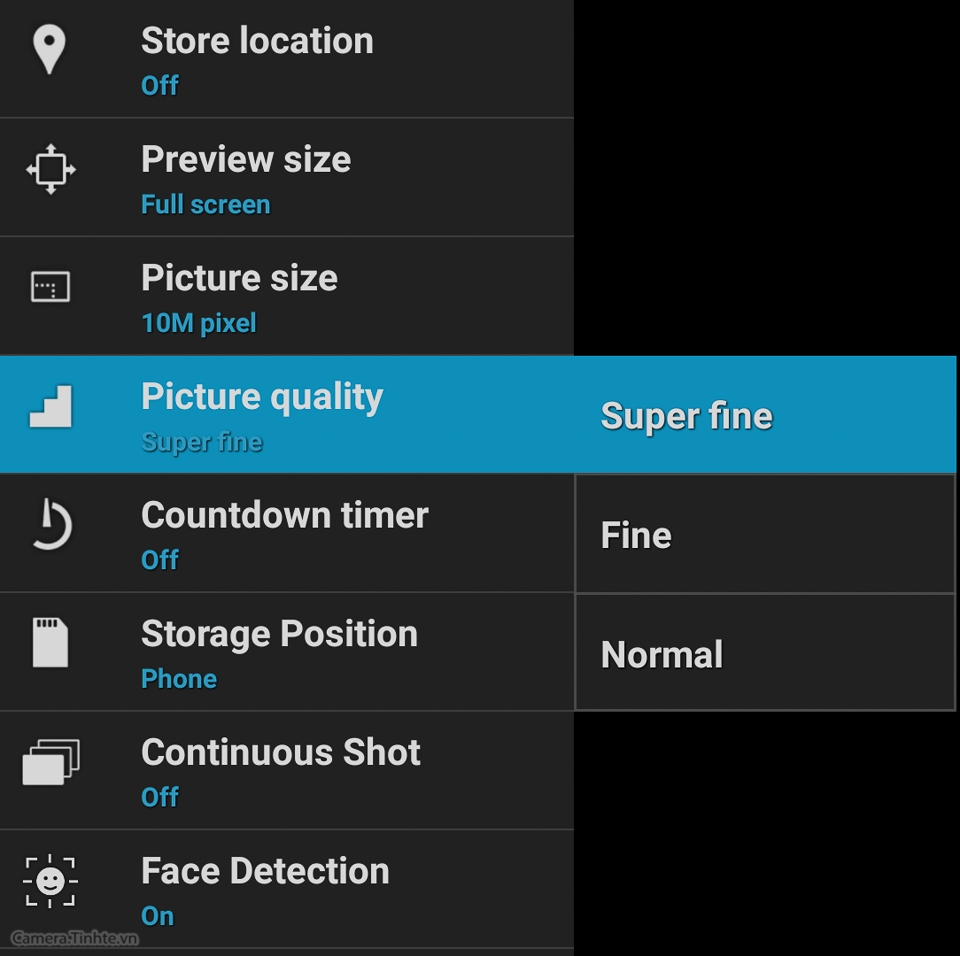960x956 pixels.
Task: Tap the Storage Position SD card icon
Action: point(50,642)
